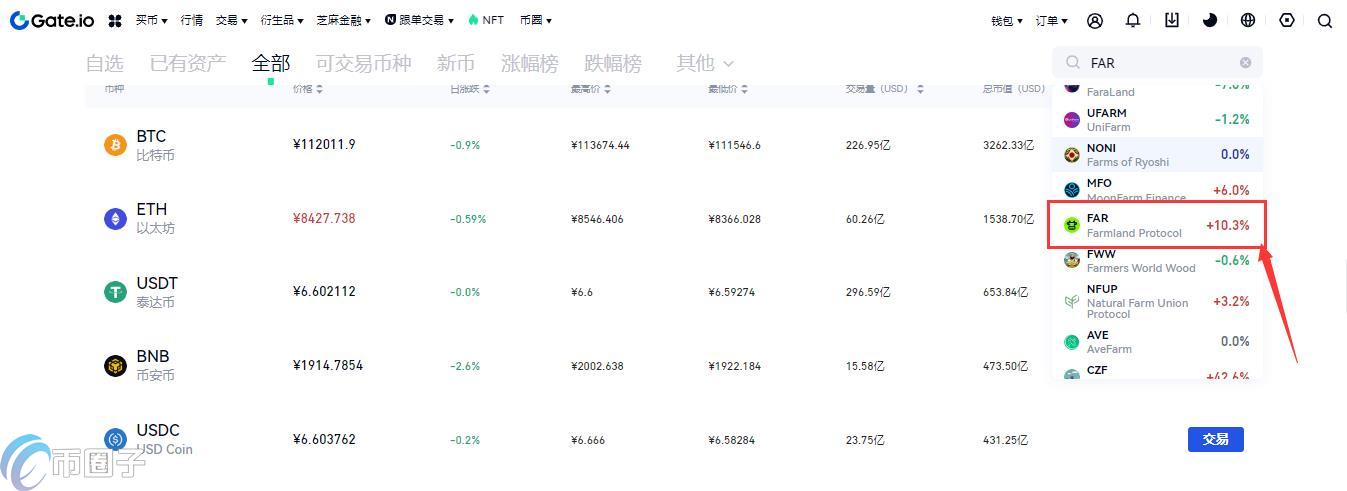Click USDT price ¥6.602112

click(324, 292)
